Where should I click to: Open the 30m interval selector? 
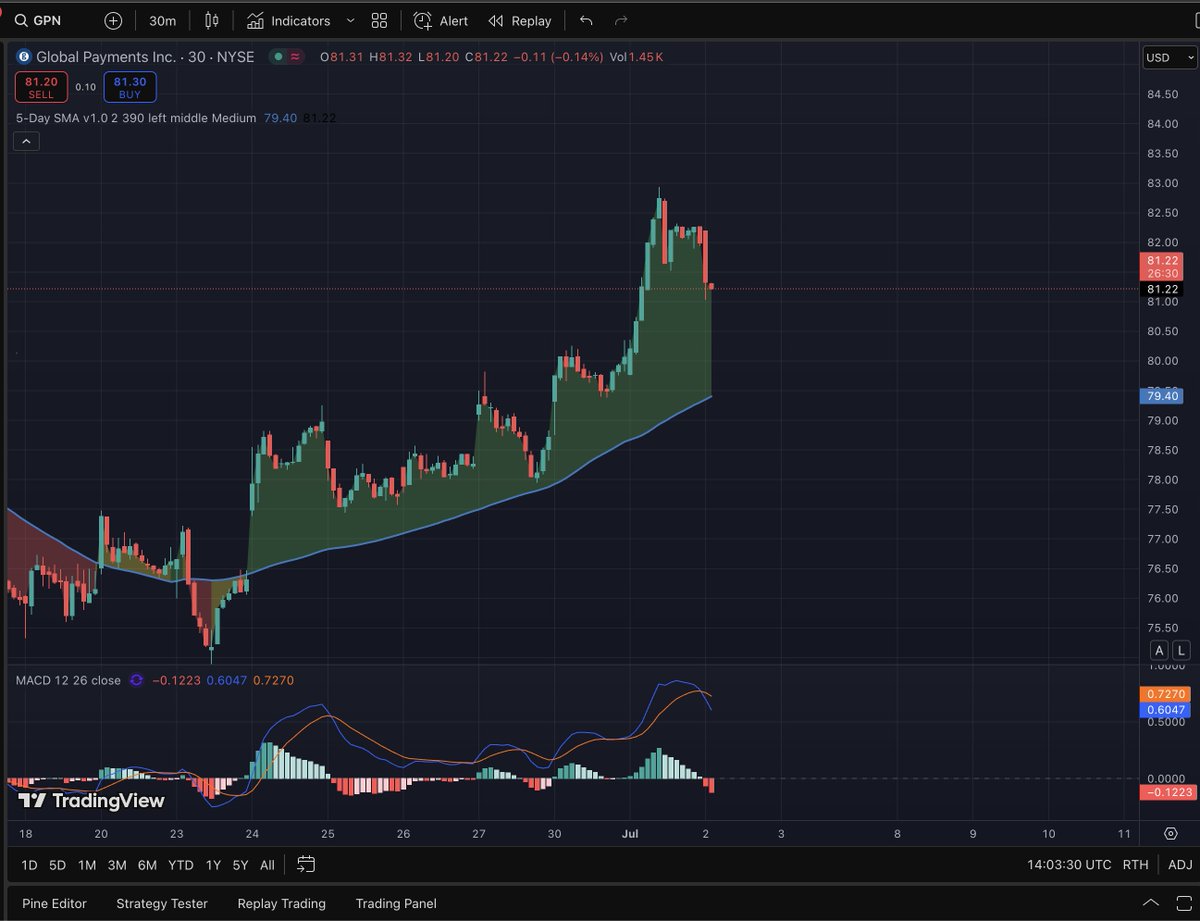(x=163, y=20)
